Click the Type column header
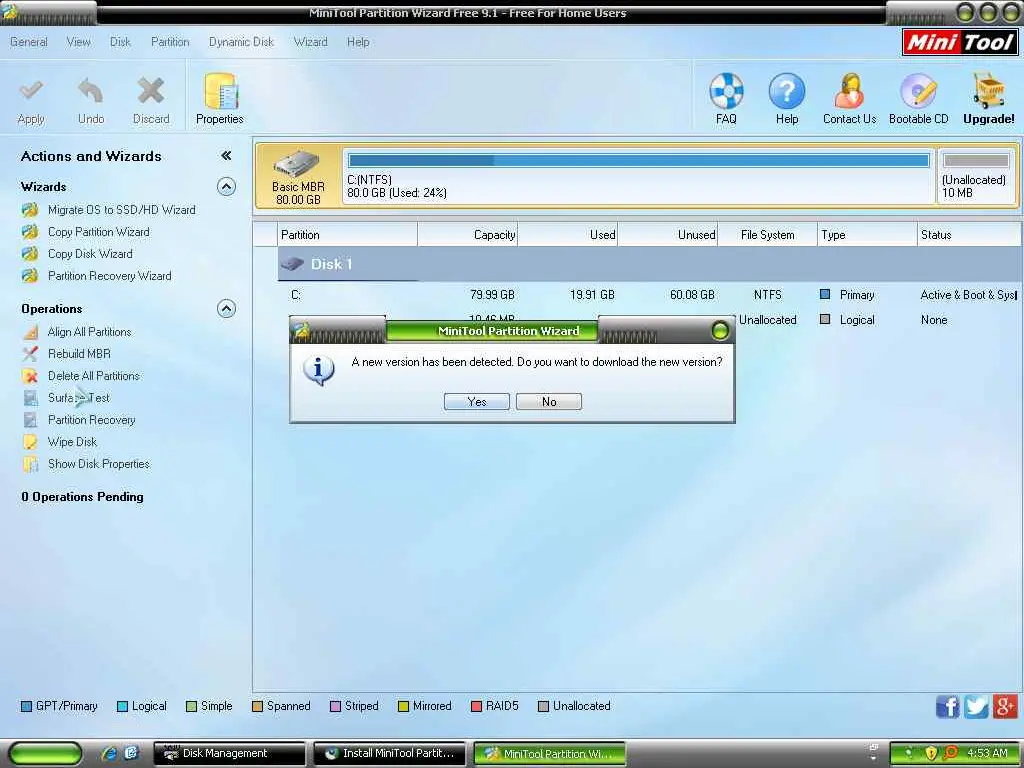Viewport: 1024px width, 768px height. 867,234
